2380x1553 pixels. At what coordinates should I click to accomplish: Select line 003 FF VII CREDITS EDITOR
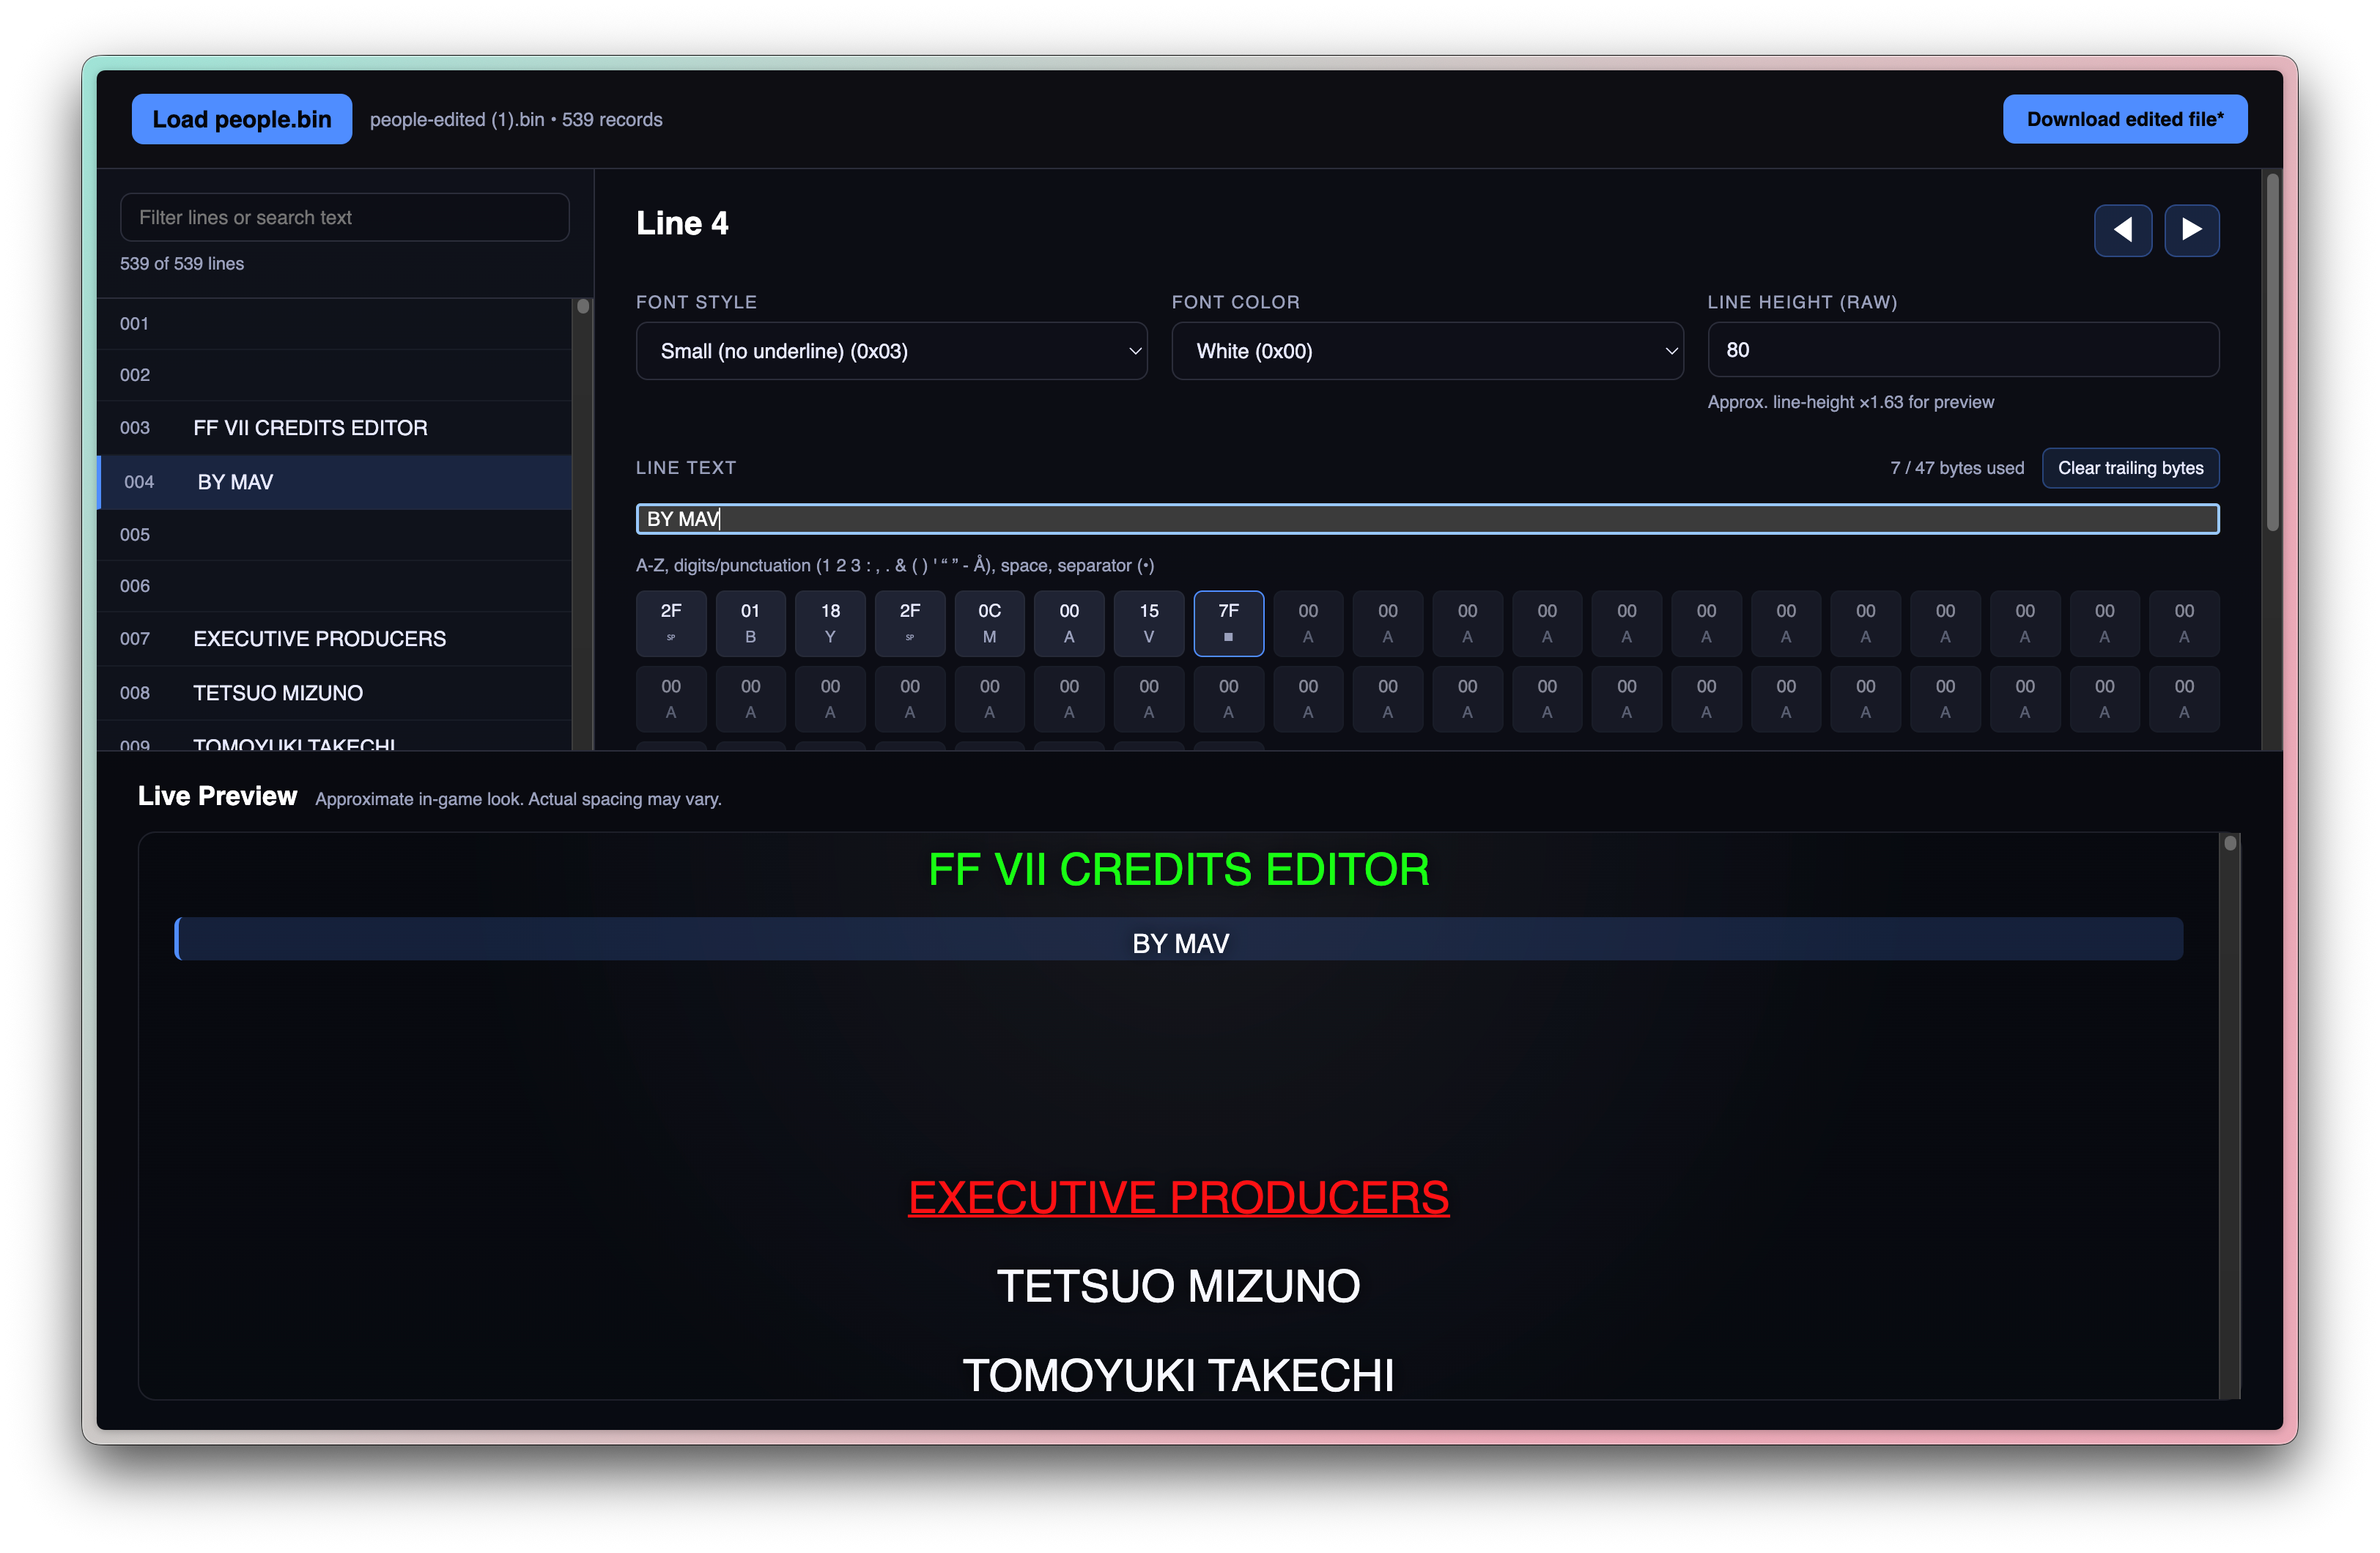(334, 428)
